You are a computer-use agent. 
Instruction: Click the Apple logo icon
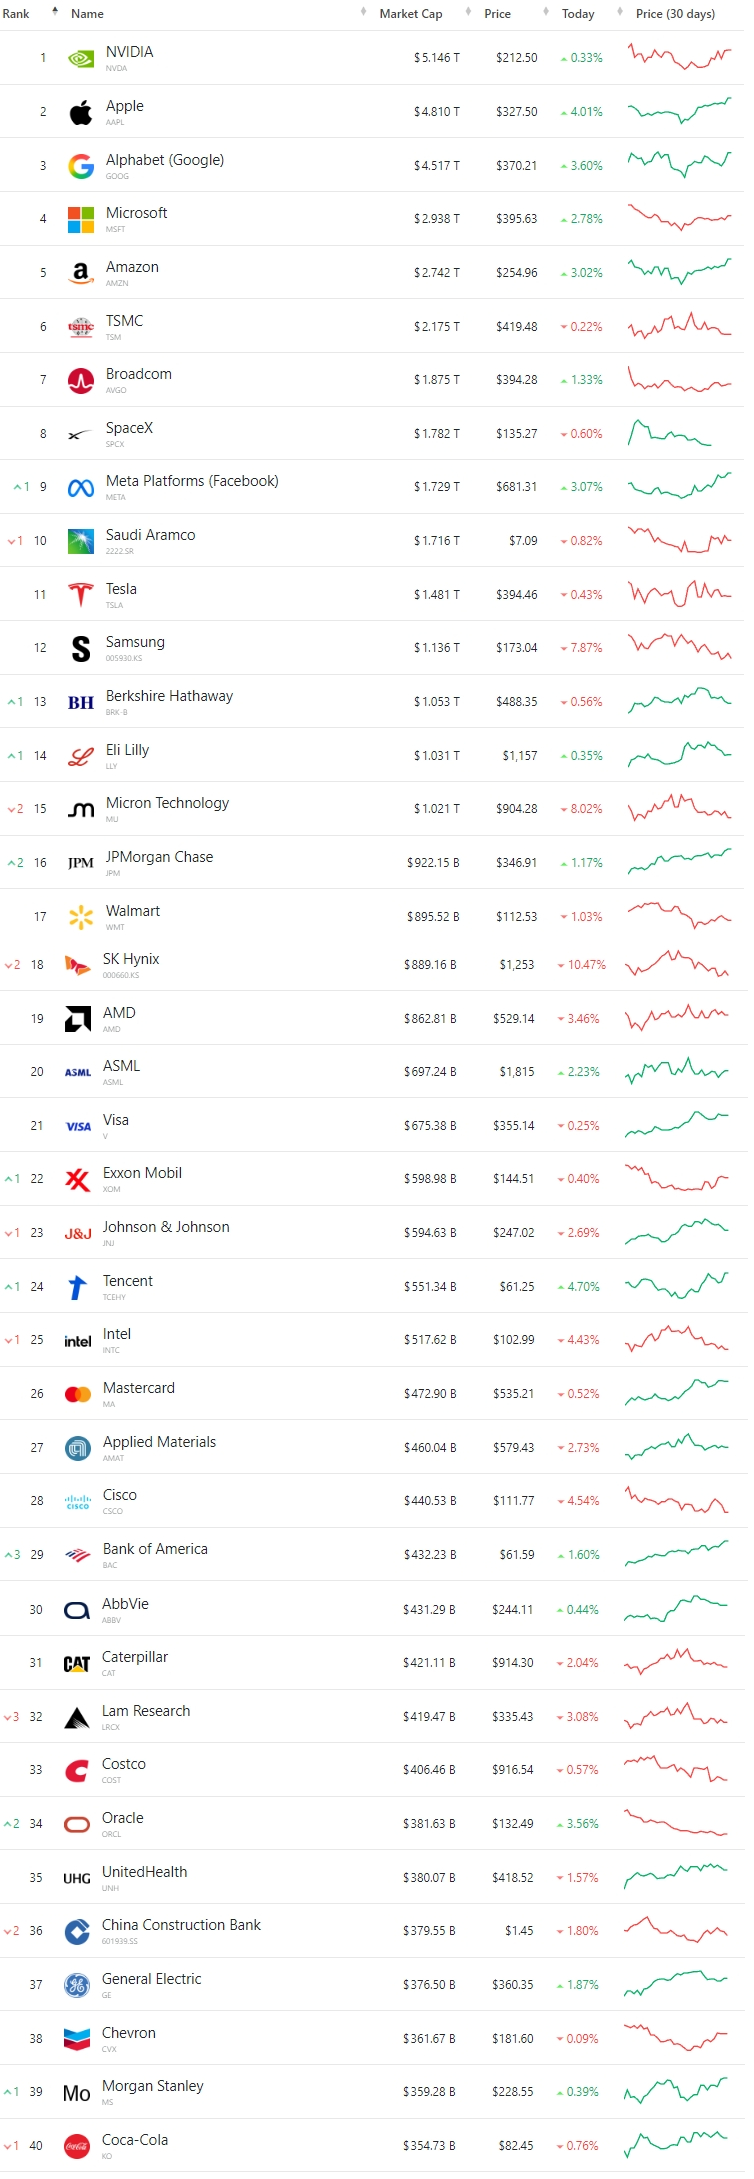coord(81,112)
